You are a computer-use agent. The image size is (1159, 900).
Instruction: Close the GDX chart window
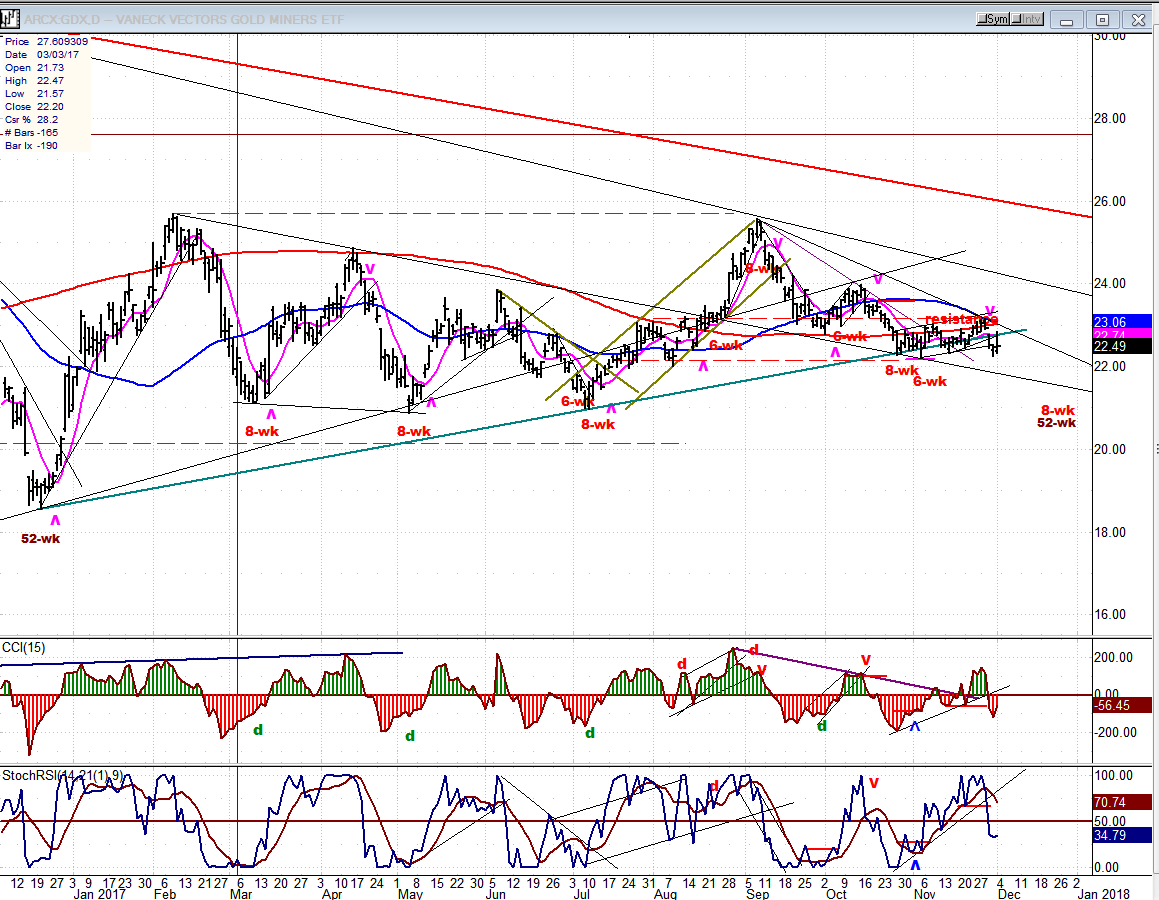pos(1137,19)
